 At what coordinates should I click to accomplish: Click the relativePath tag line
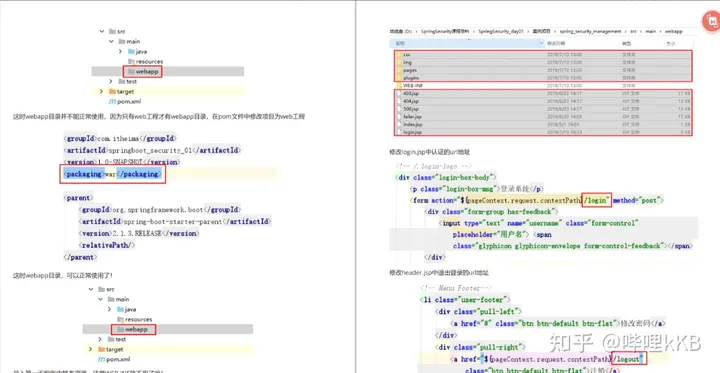(x=107, y=245)
